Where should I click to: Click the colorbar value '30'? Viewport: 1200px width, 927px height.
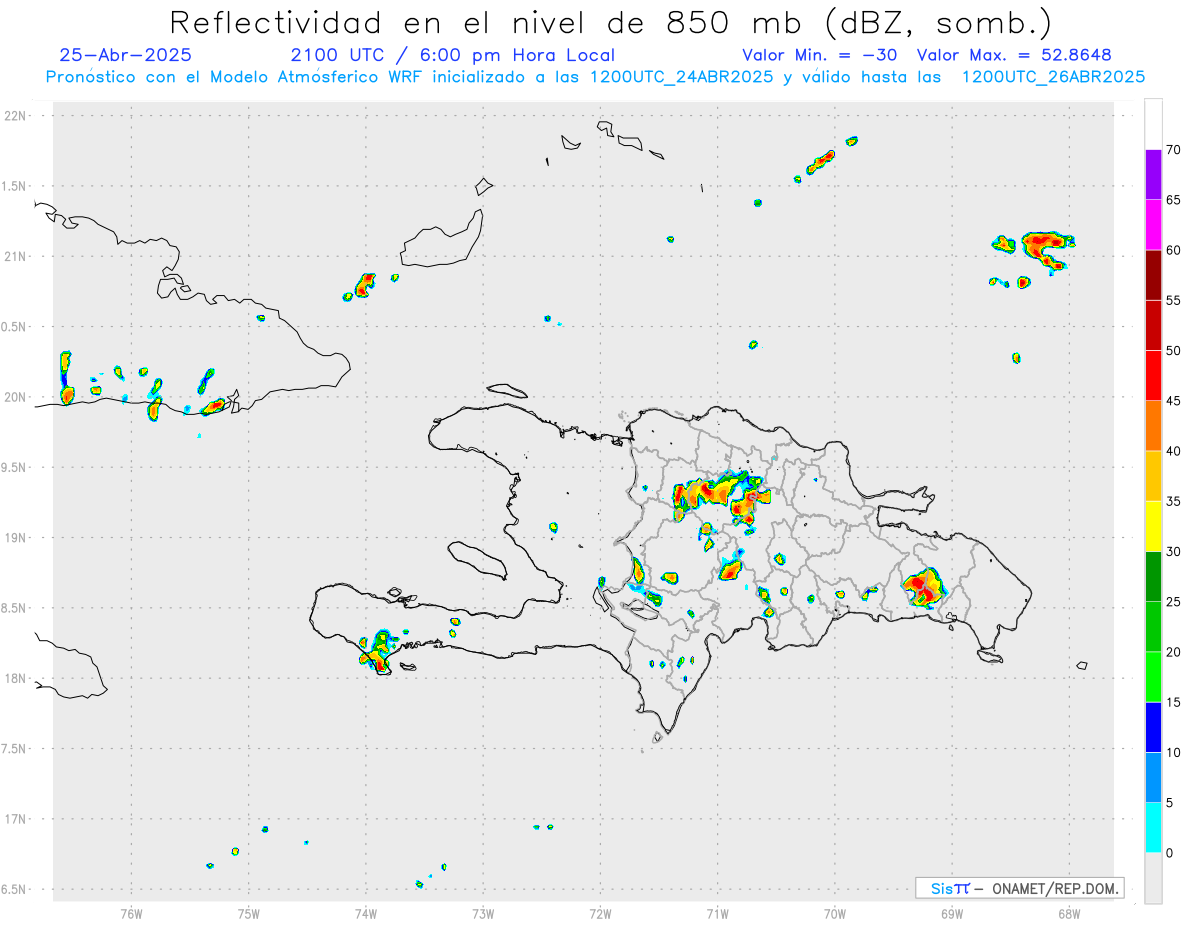click(x=1174, y=552)
